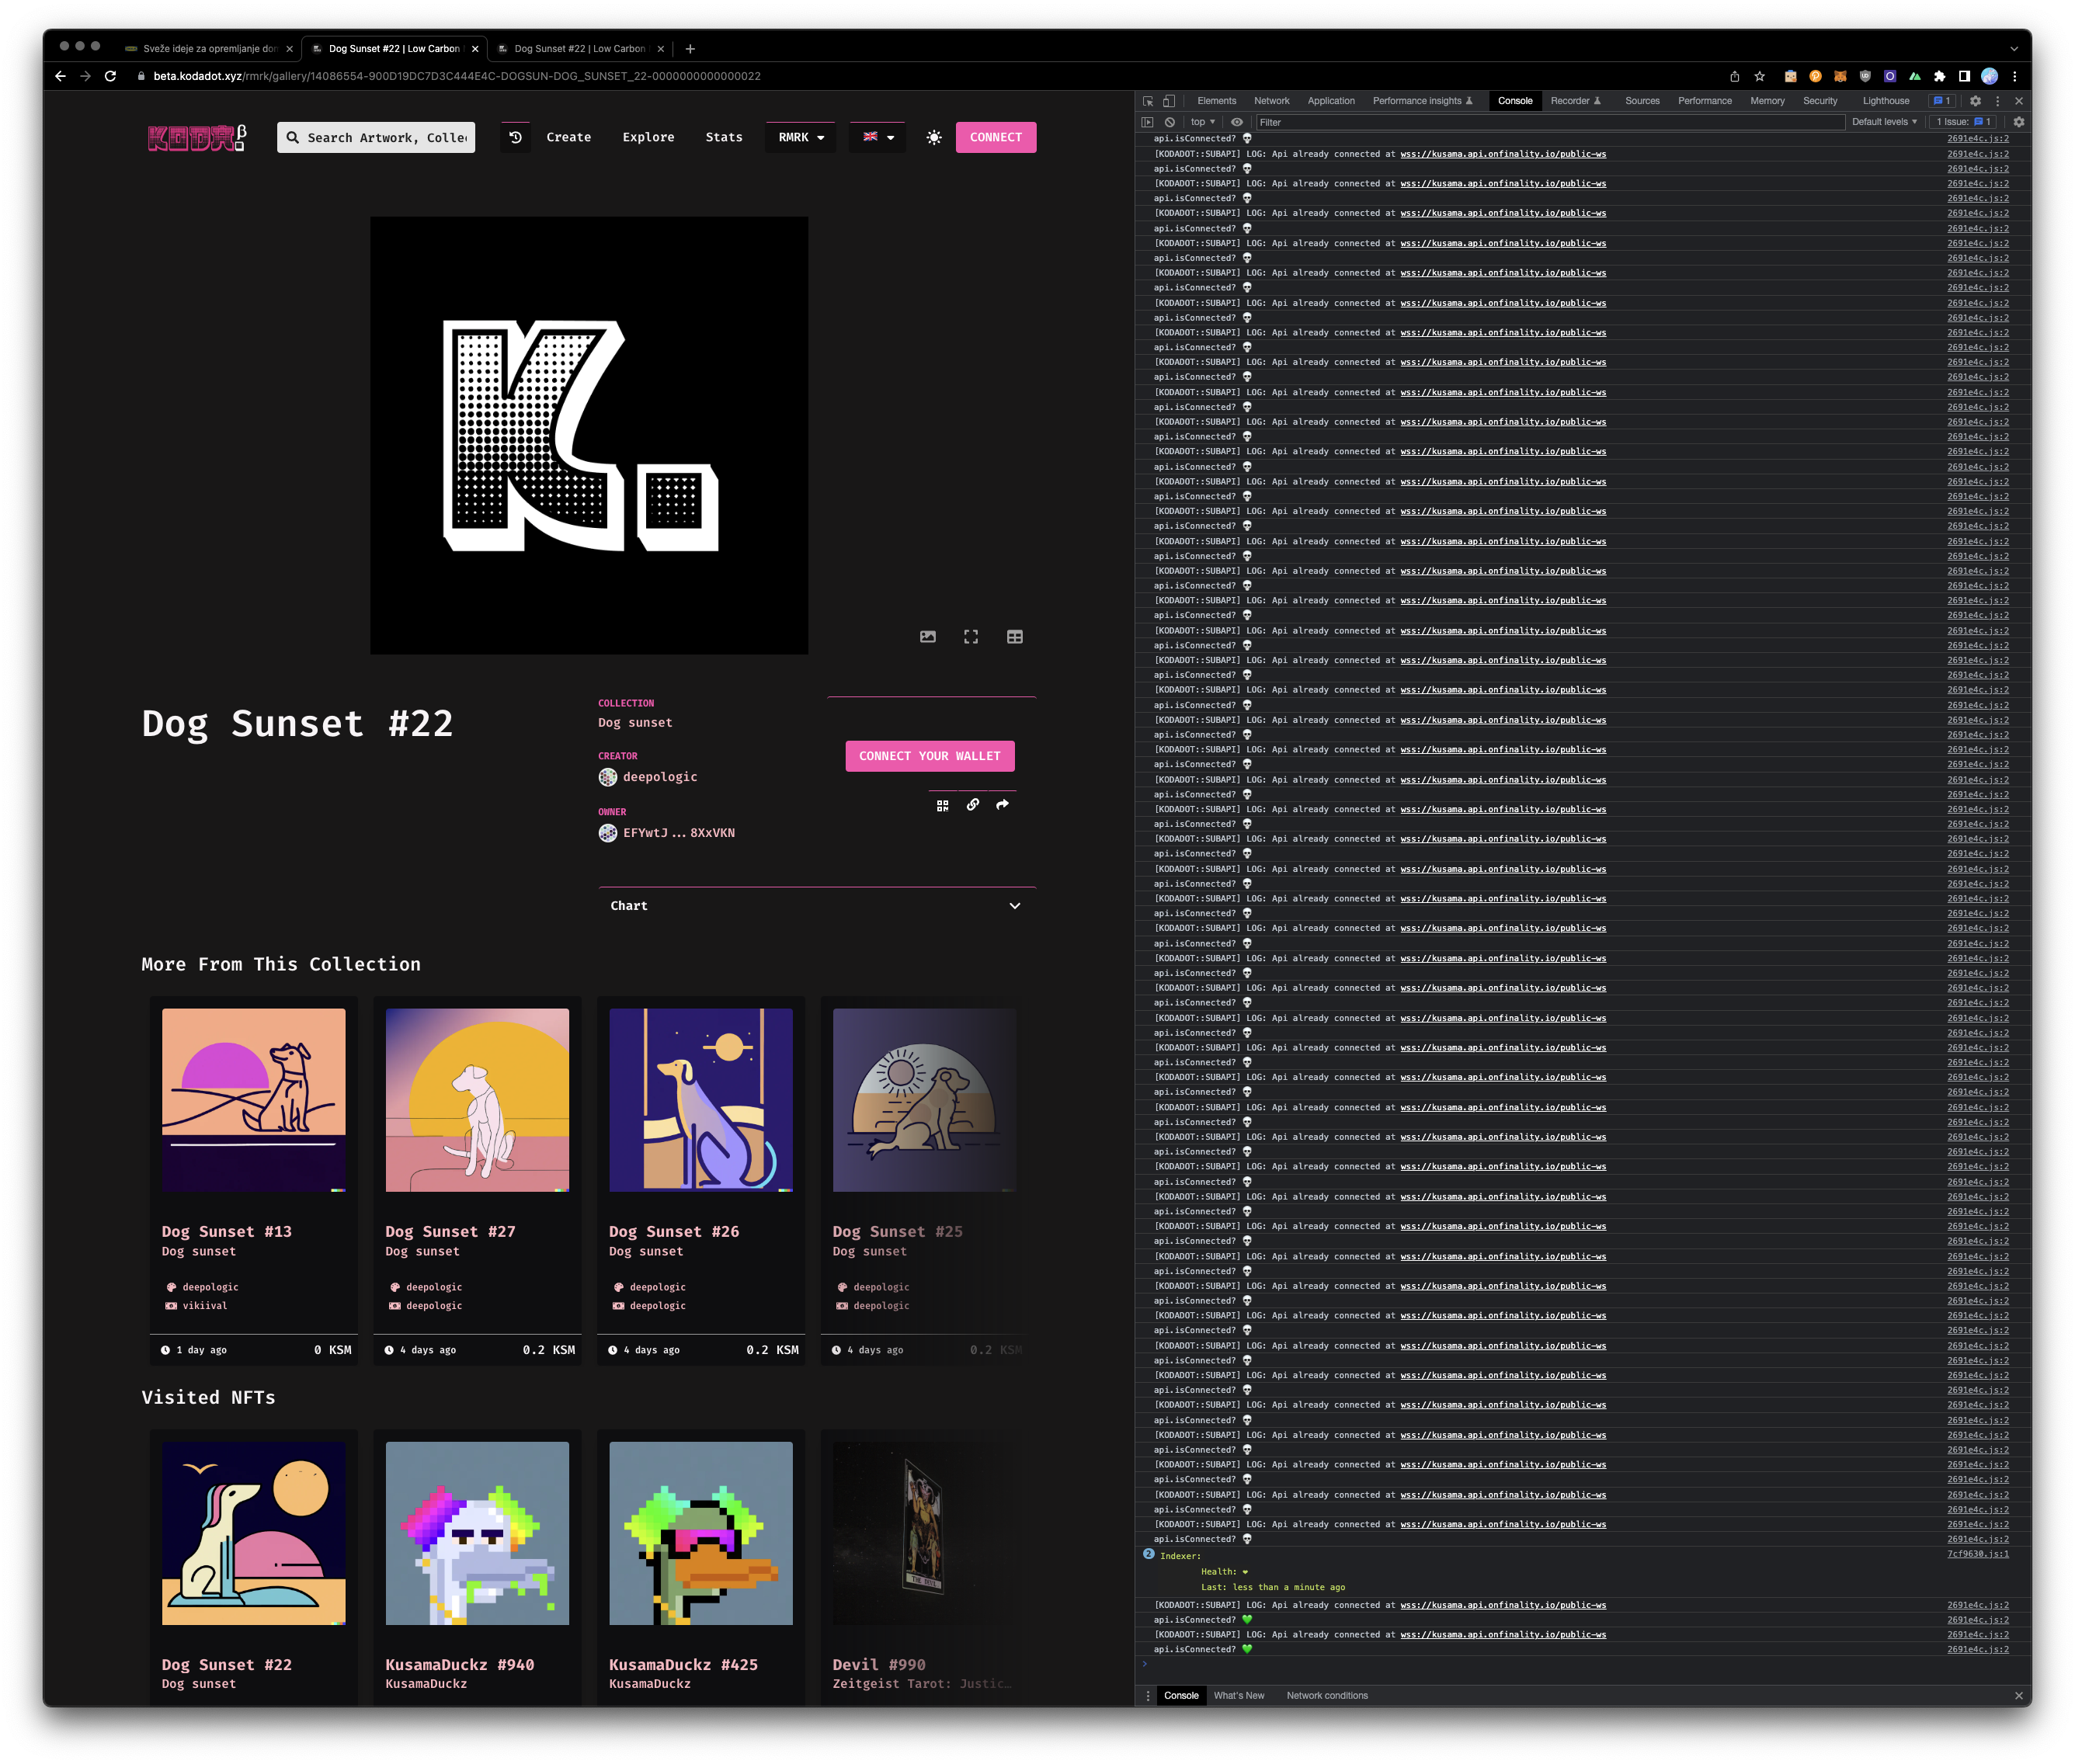Open the Dog Sunset #26 thumbnail

701,1099
